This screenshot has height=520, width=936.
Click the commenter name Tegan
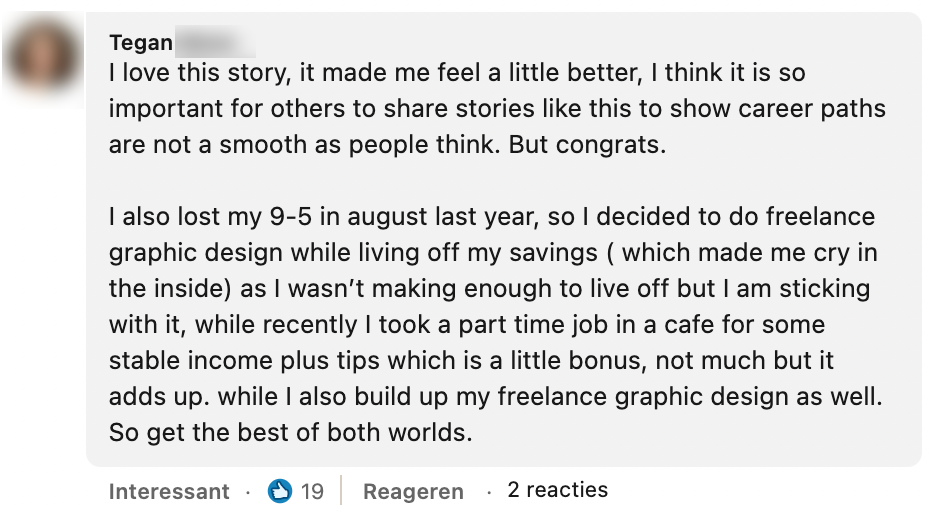[x=140, y=43]
